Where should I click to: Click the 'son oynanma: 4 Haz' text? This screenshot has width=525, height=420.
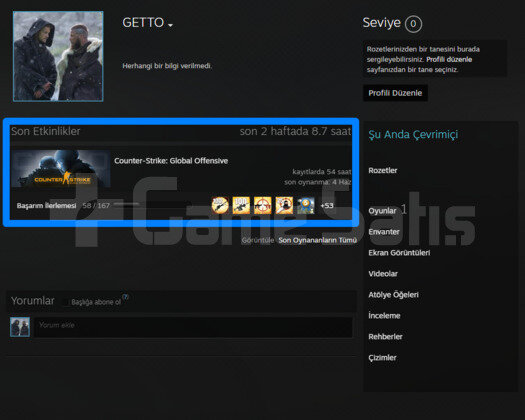[x=318, y=182]
